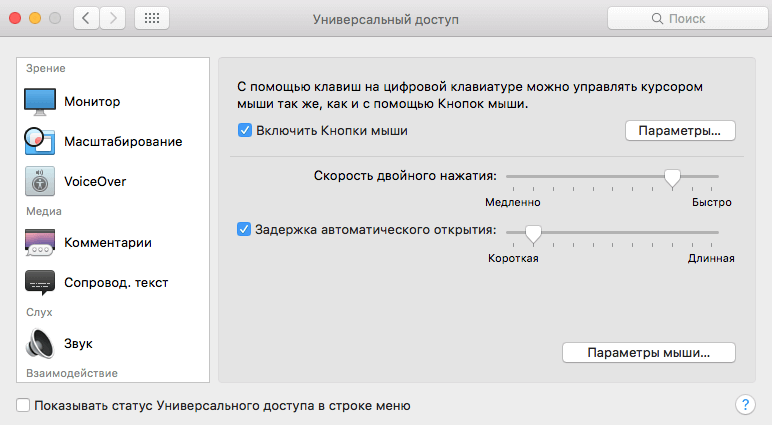This screenshot has width=772, height=425.
Task: Open the Масштабирование magnifier icon
Action: [x=39, y=141]
